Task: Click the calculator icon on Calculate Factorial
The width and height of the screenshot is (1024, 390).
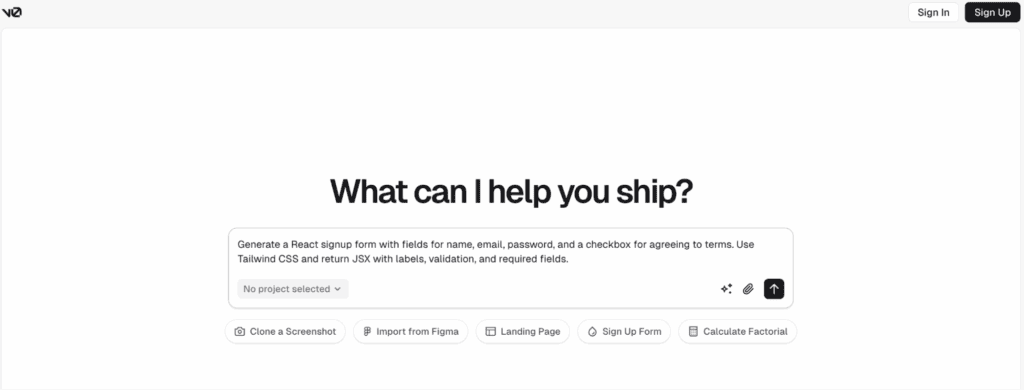Action: pyautogui.click(x=694, y=332)
